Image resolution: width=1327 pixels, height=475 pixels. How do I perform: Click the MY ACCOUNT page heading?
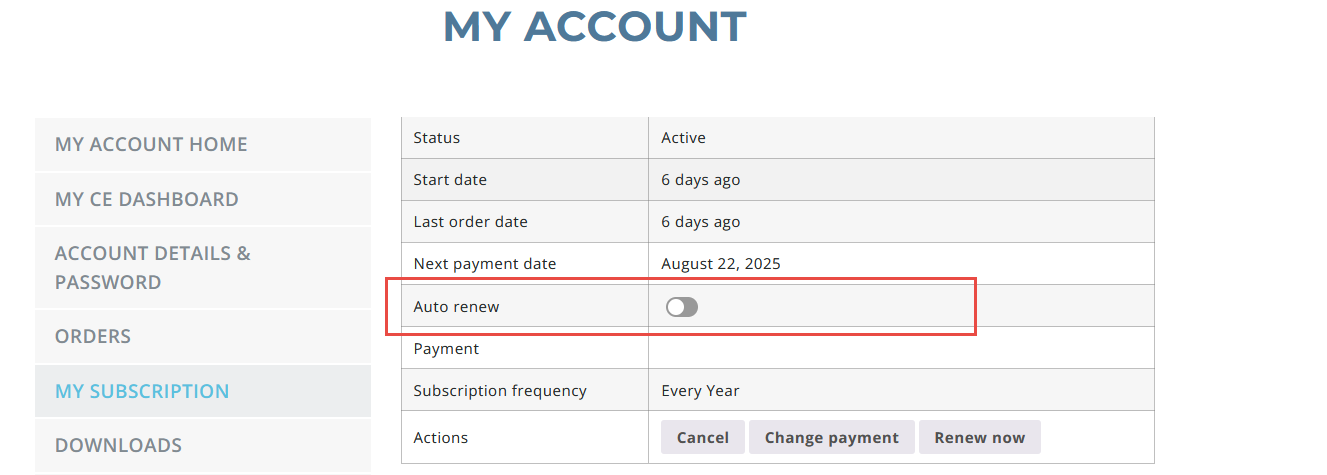point(595,26)
